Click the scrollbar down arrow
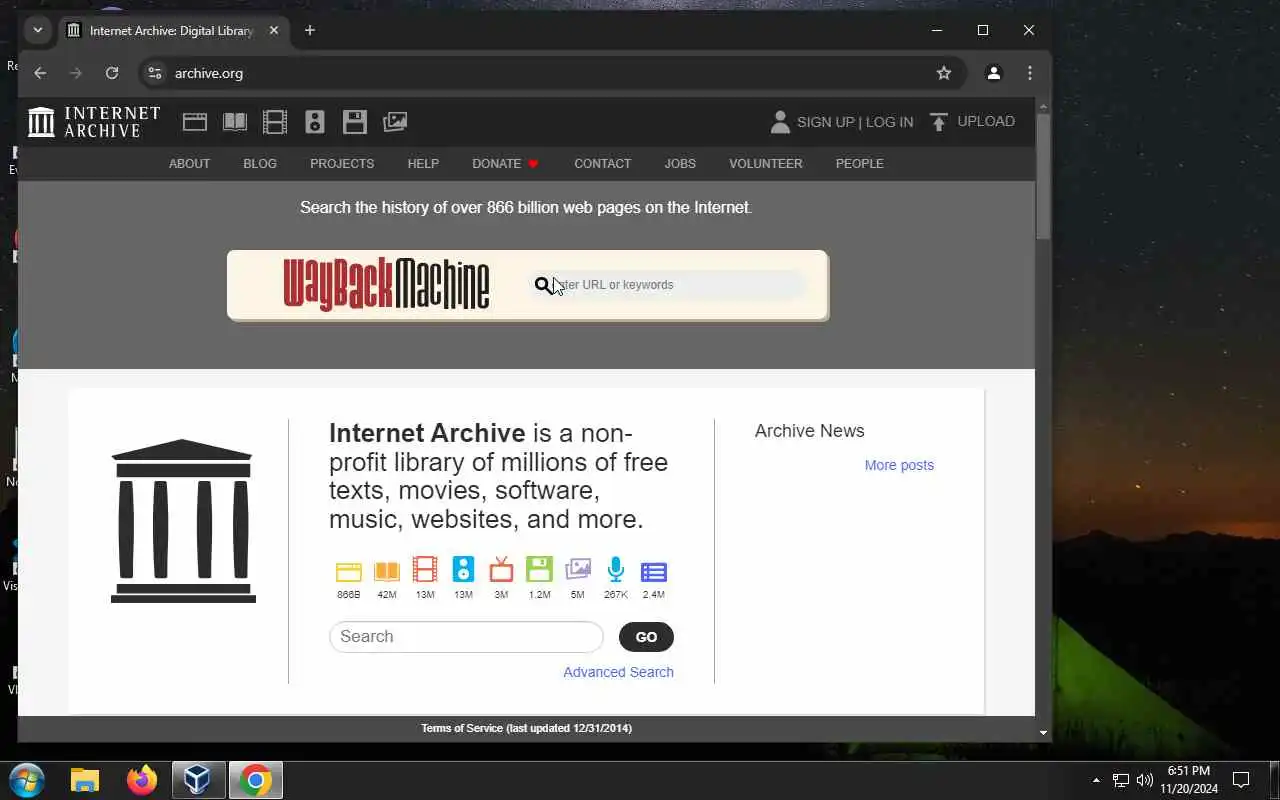Screen dimensions: 1280x800 coord(1043,733)
